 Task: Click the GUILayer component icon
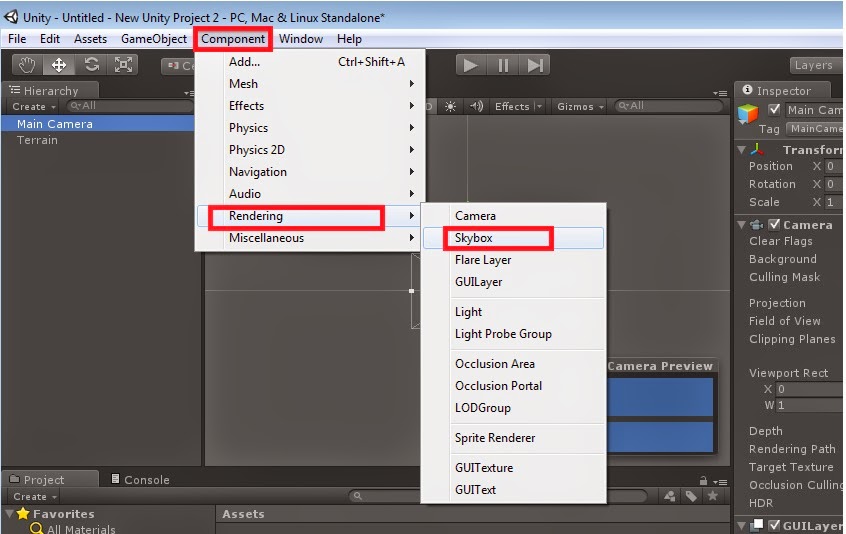(758, 525)
